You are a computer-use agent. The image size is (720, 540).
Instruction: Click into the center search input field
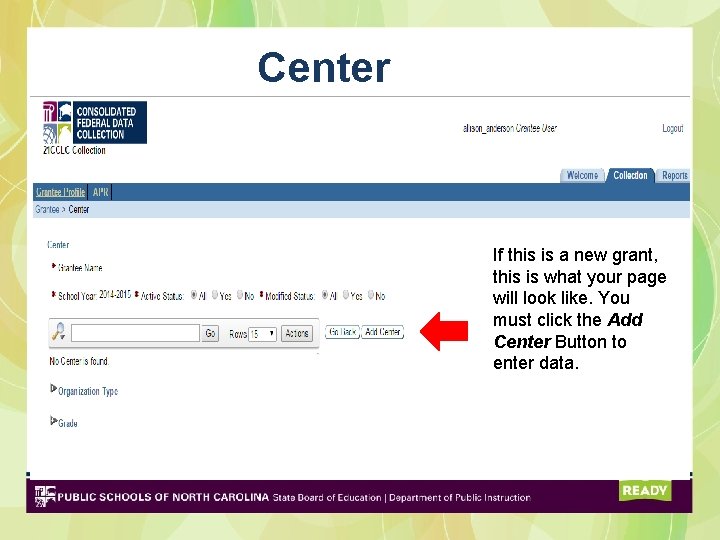pyautogui.click(x=135, y=333)
